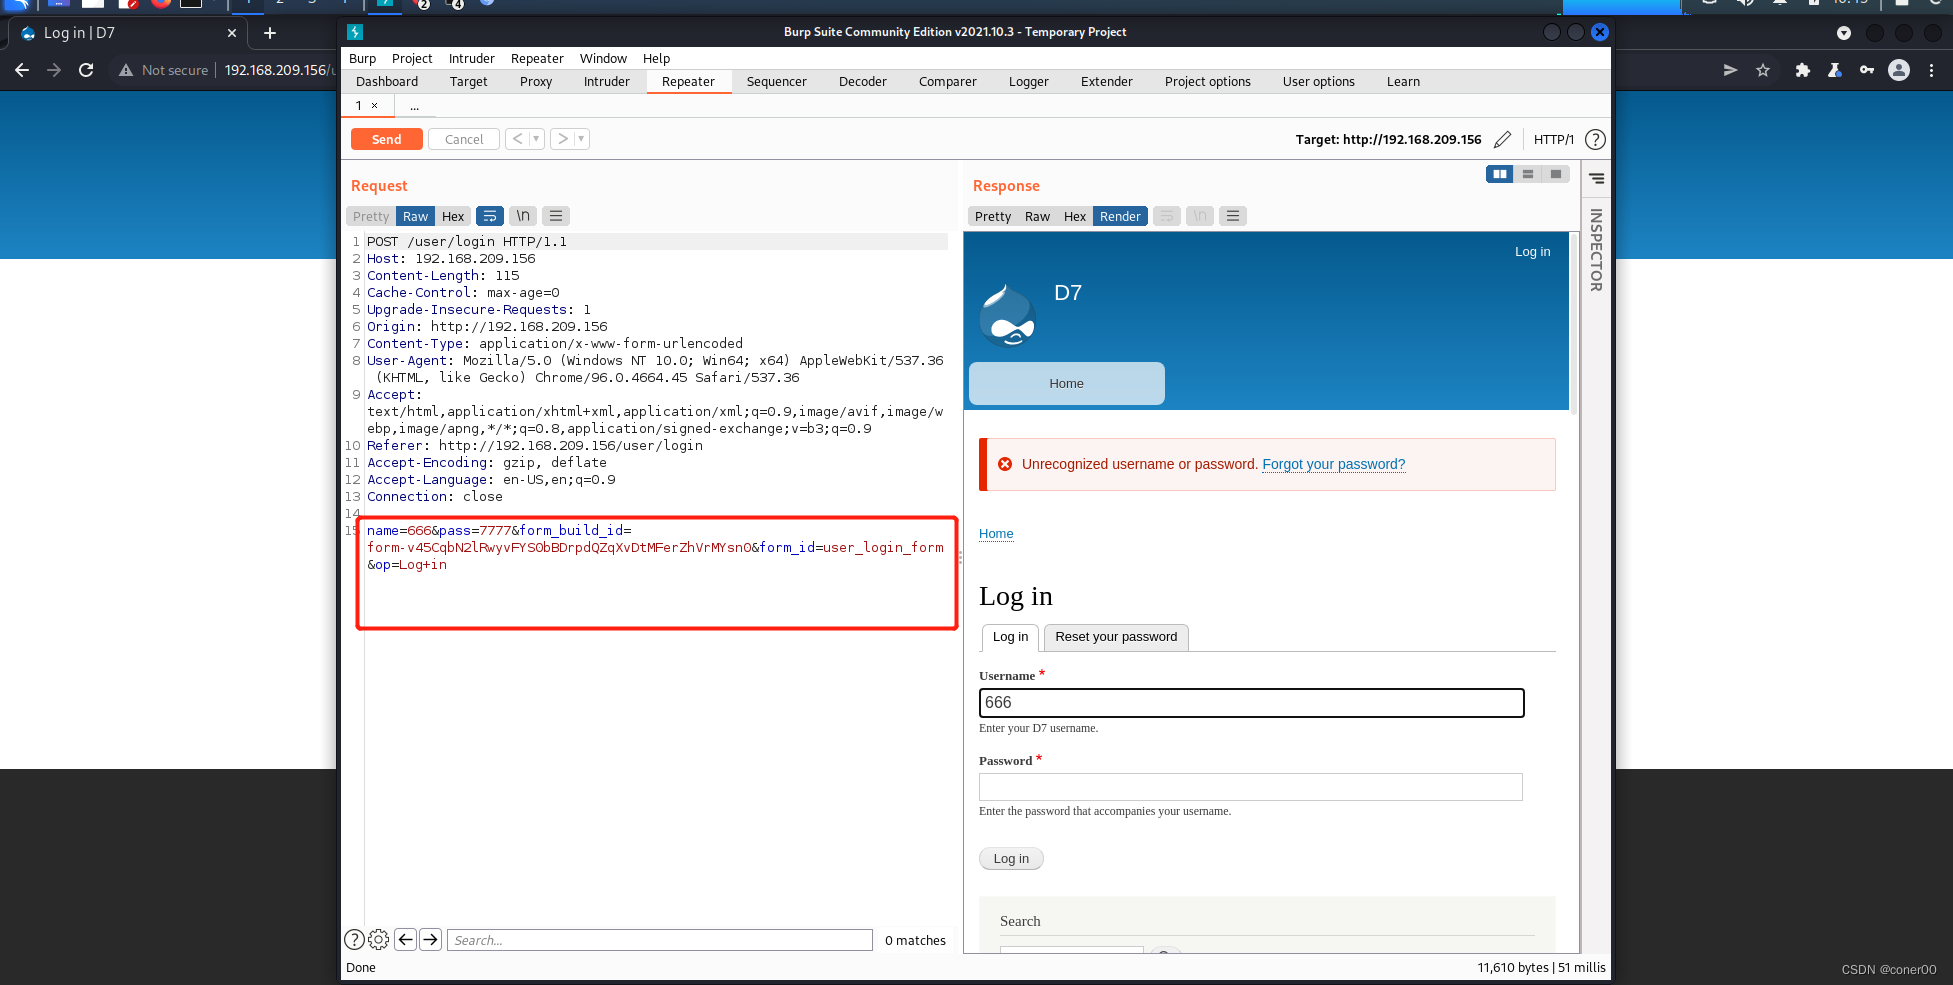
Task: Open the User options tab
Action: tap(1318, 81)
